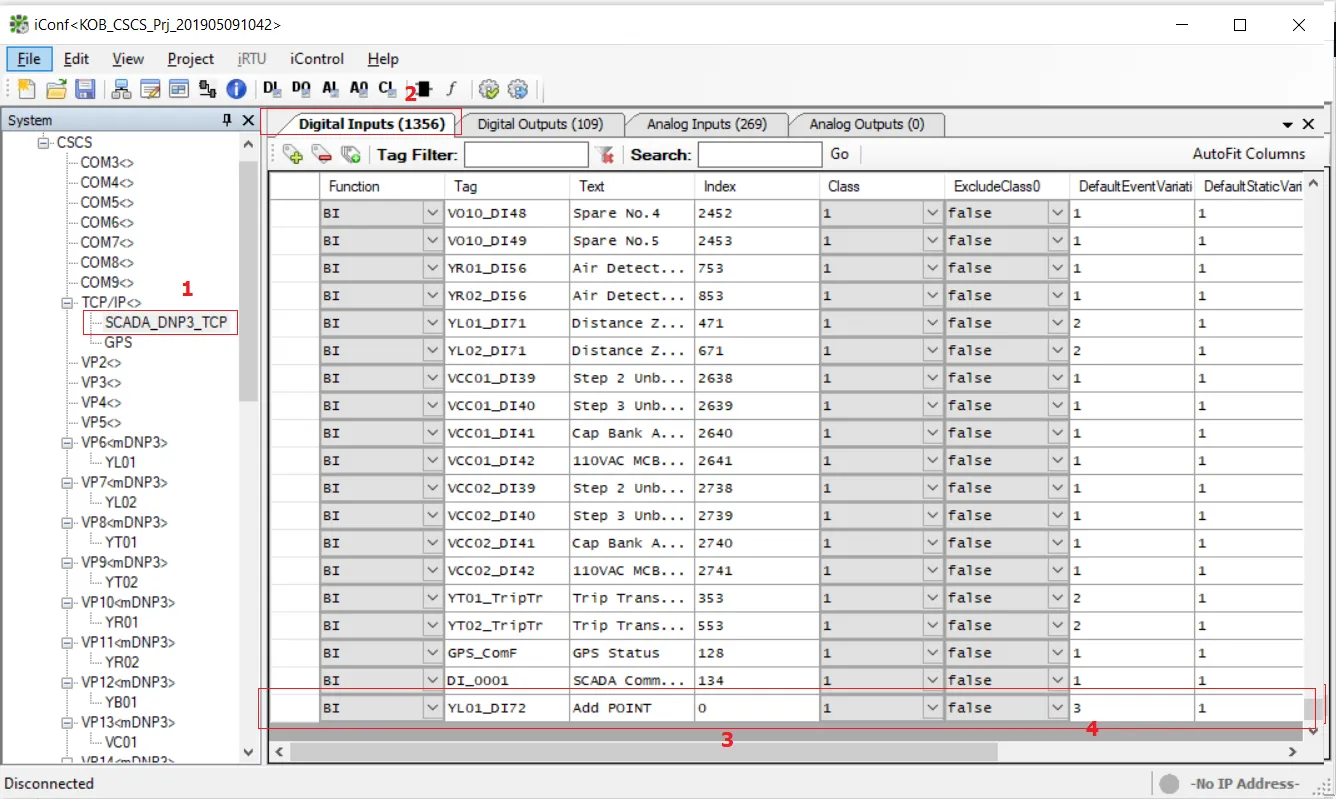Select the GPS tree item
The width and height of the screenshot is (1336, 799).
coord(118,342)
